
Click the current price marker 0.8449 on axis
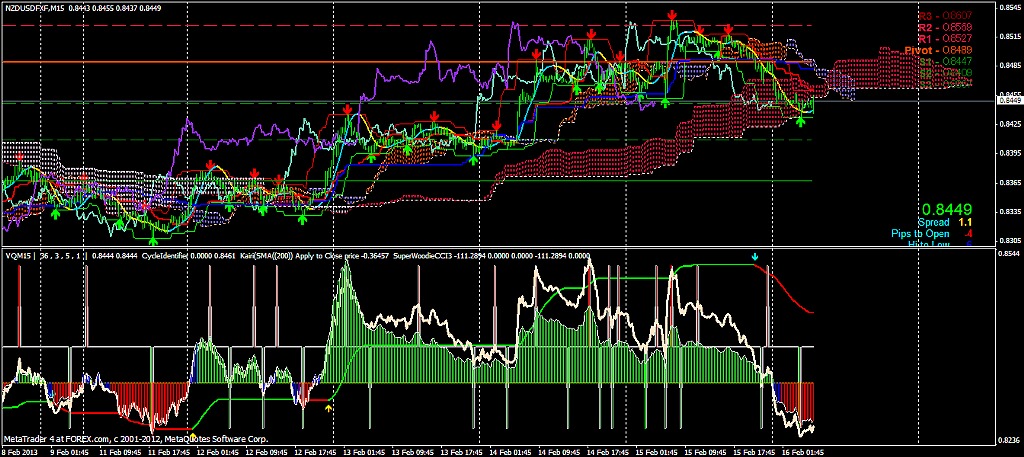click(x=1008, y=100)
